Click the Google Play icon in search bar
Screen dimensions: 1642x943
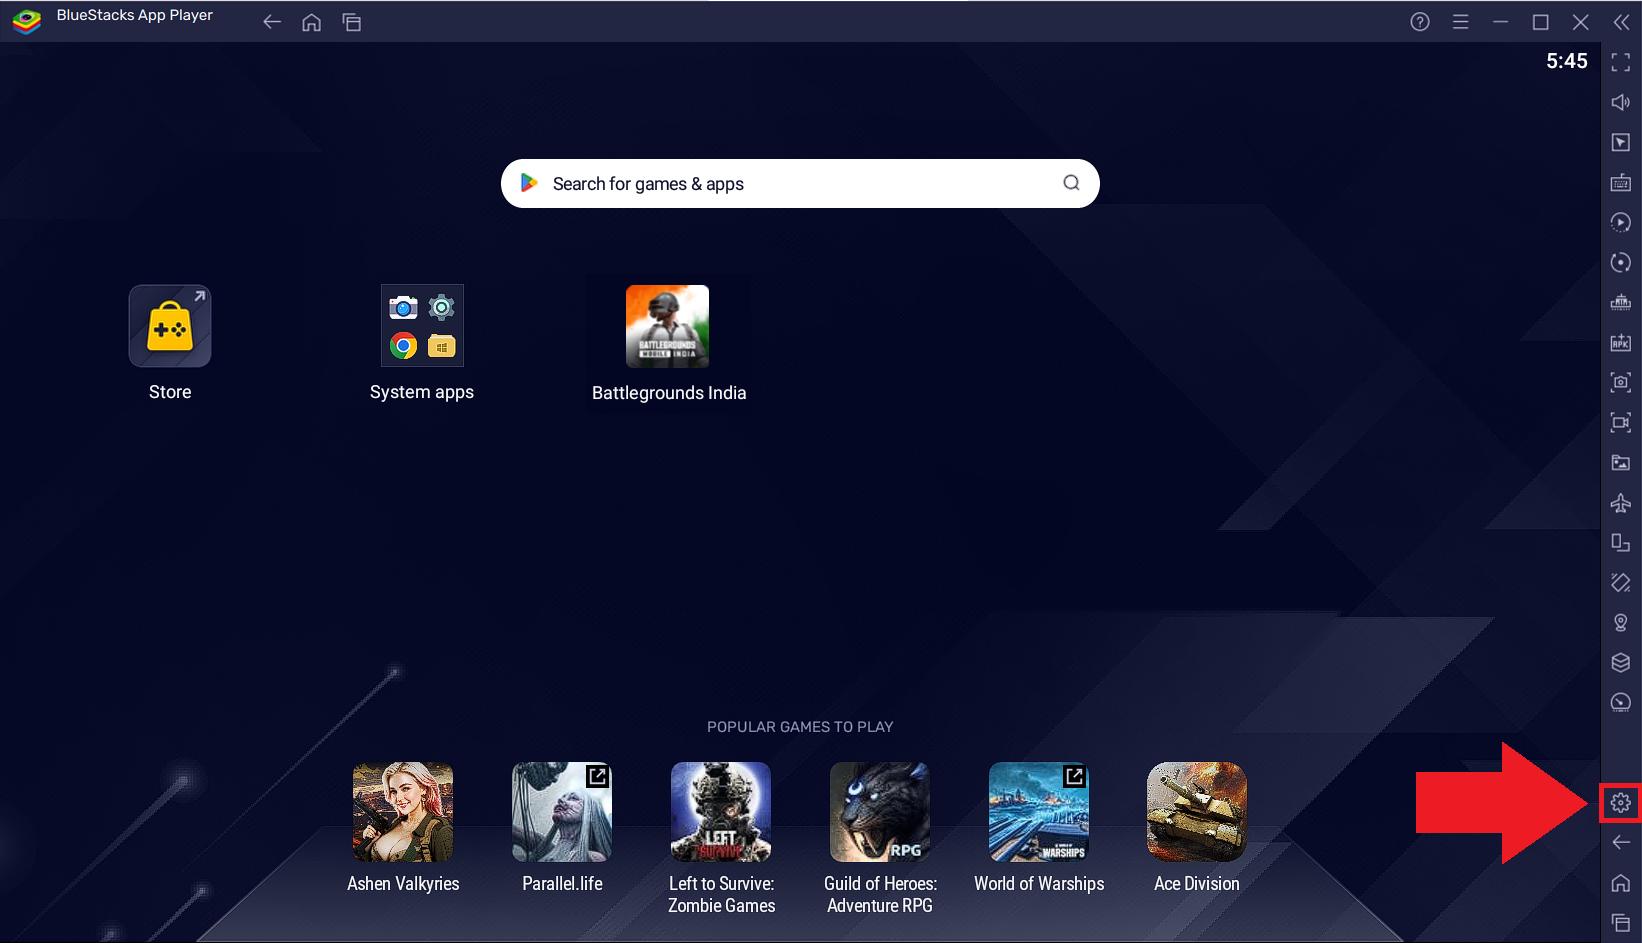pos(529,183)
